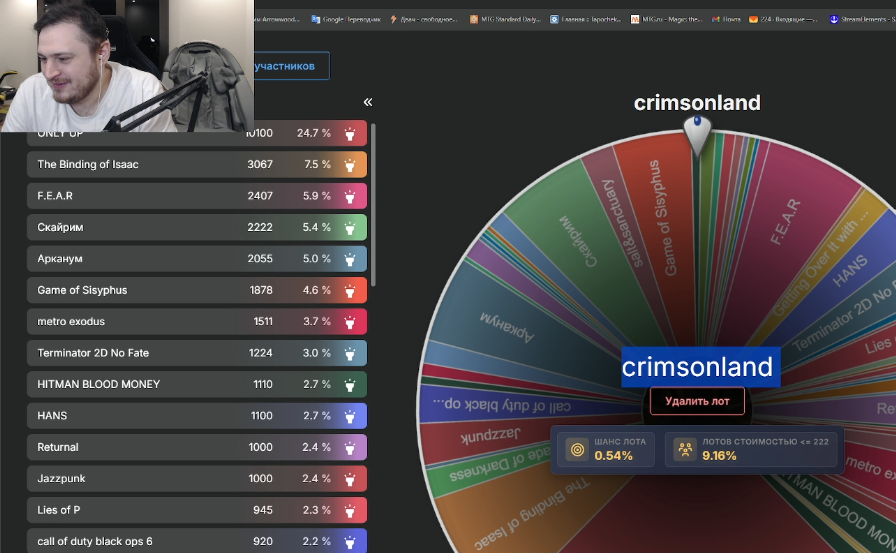Image resolution: width=896 pixels, height=553 pixels.
Task: Select the highlighted crimsonland winner label
Action: point(701,367)
